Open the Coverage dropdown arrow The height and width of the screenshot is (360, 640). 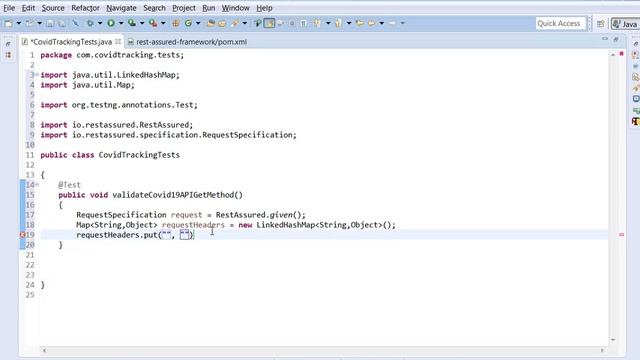(142, 23)
